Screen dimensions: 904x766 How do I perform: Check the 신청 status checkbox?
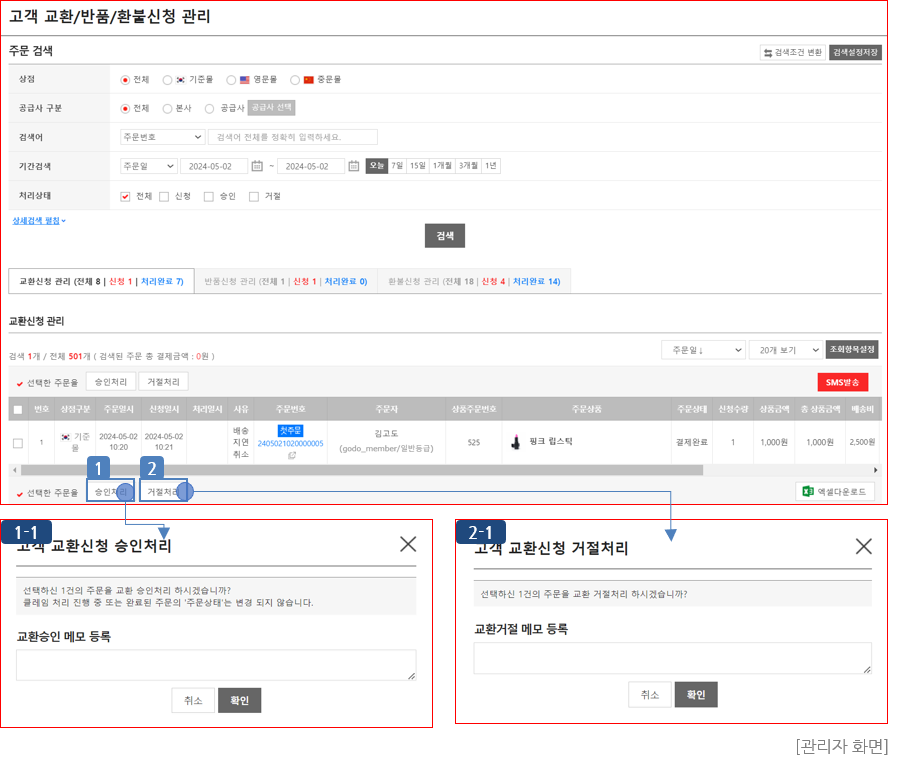164,196
